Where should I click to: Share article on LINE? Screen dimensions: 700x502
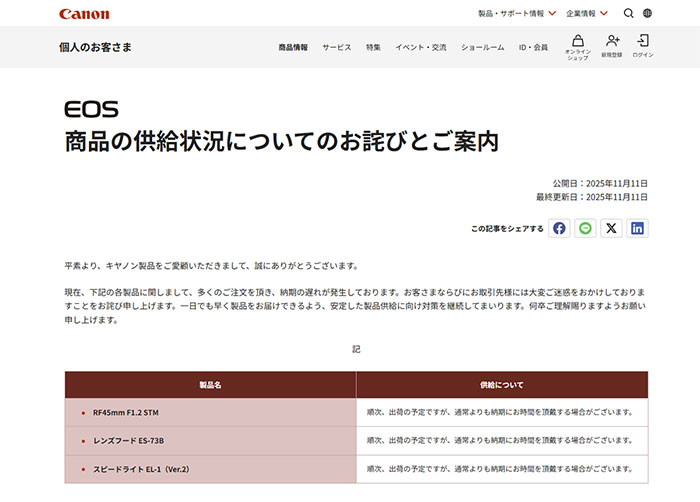[x=585, y=228]
